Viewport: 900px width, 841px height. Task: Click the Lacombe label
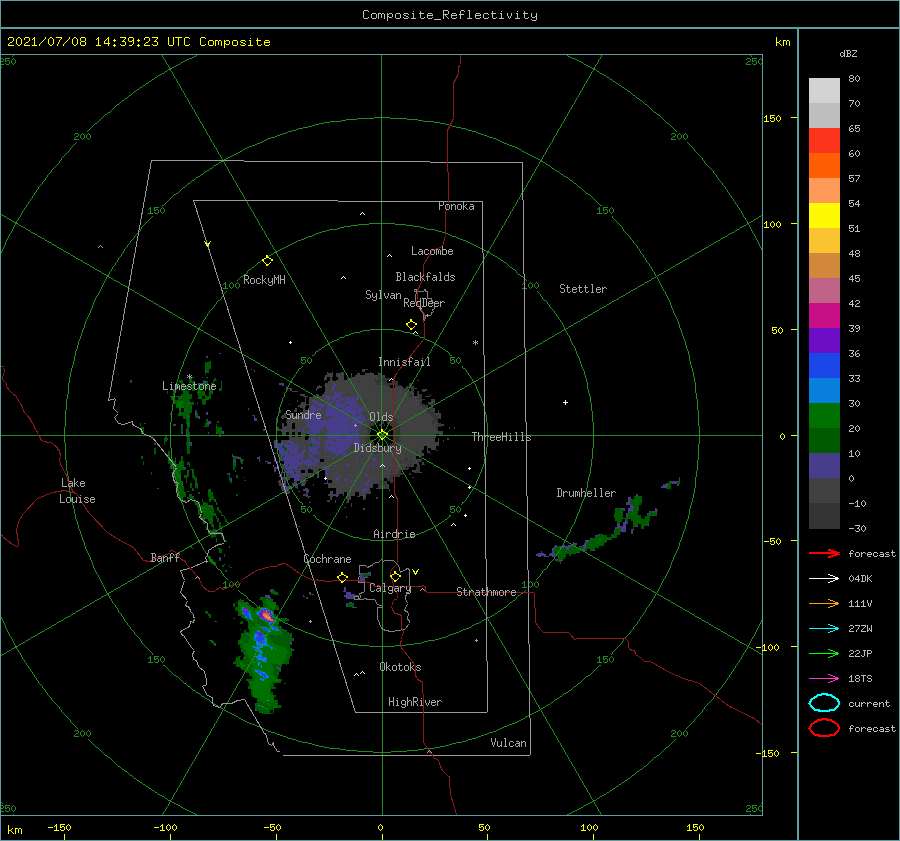(432, 251)
